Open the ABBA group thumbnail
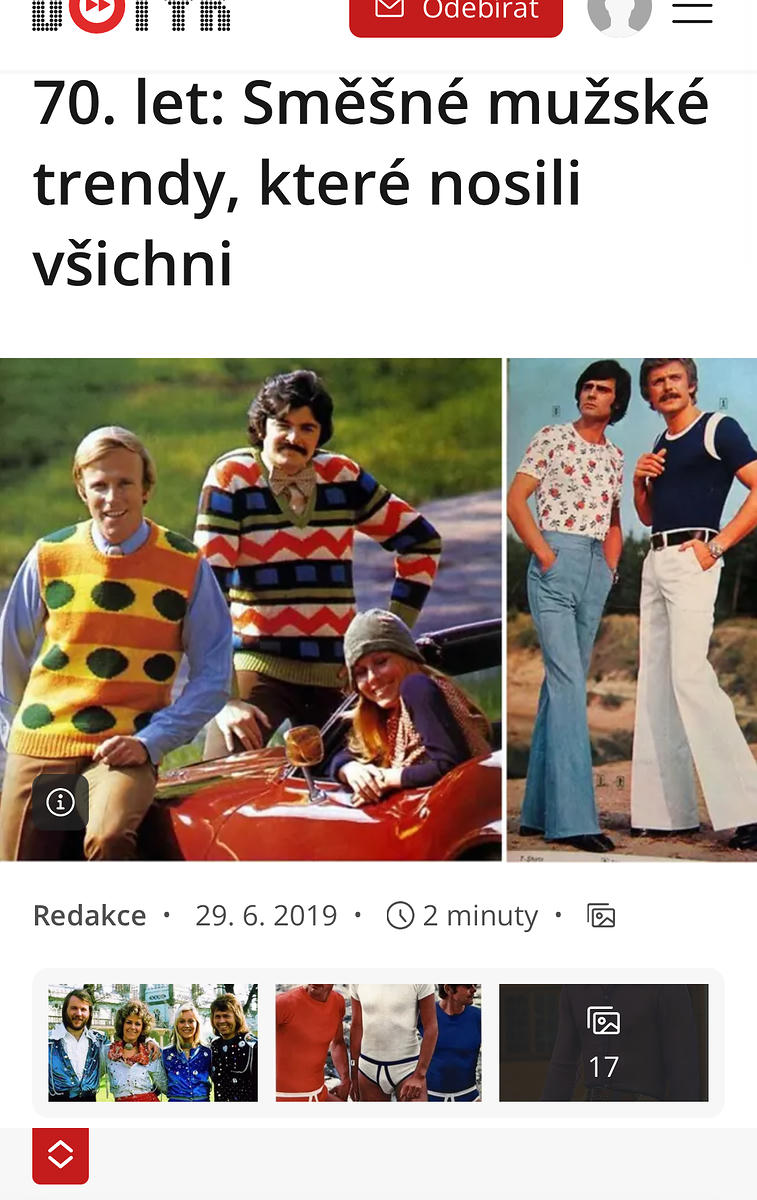This screenshot has width=757, height=1200. [x=153, y=1043]
